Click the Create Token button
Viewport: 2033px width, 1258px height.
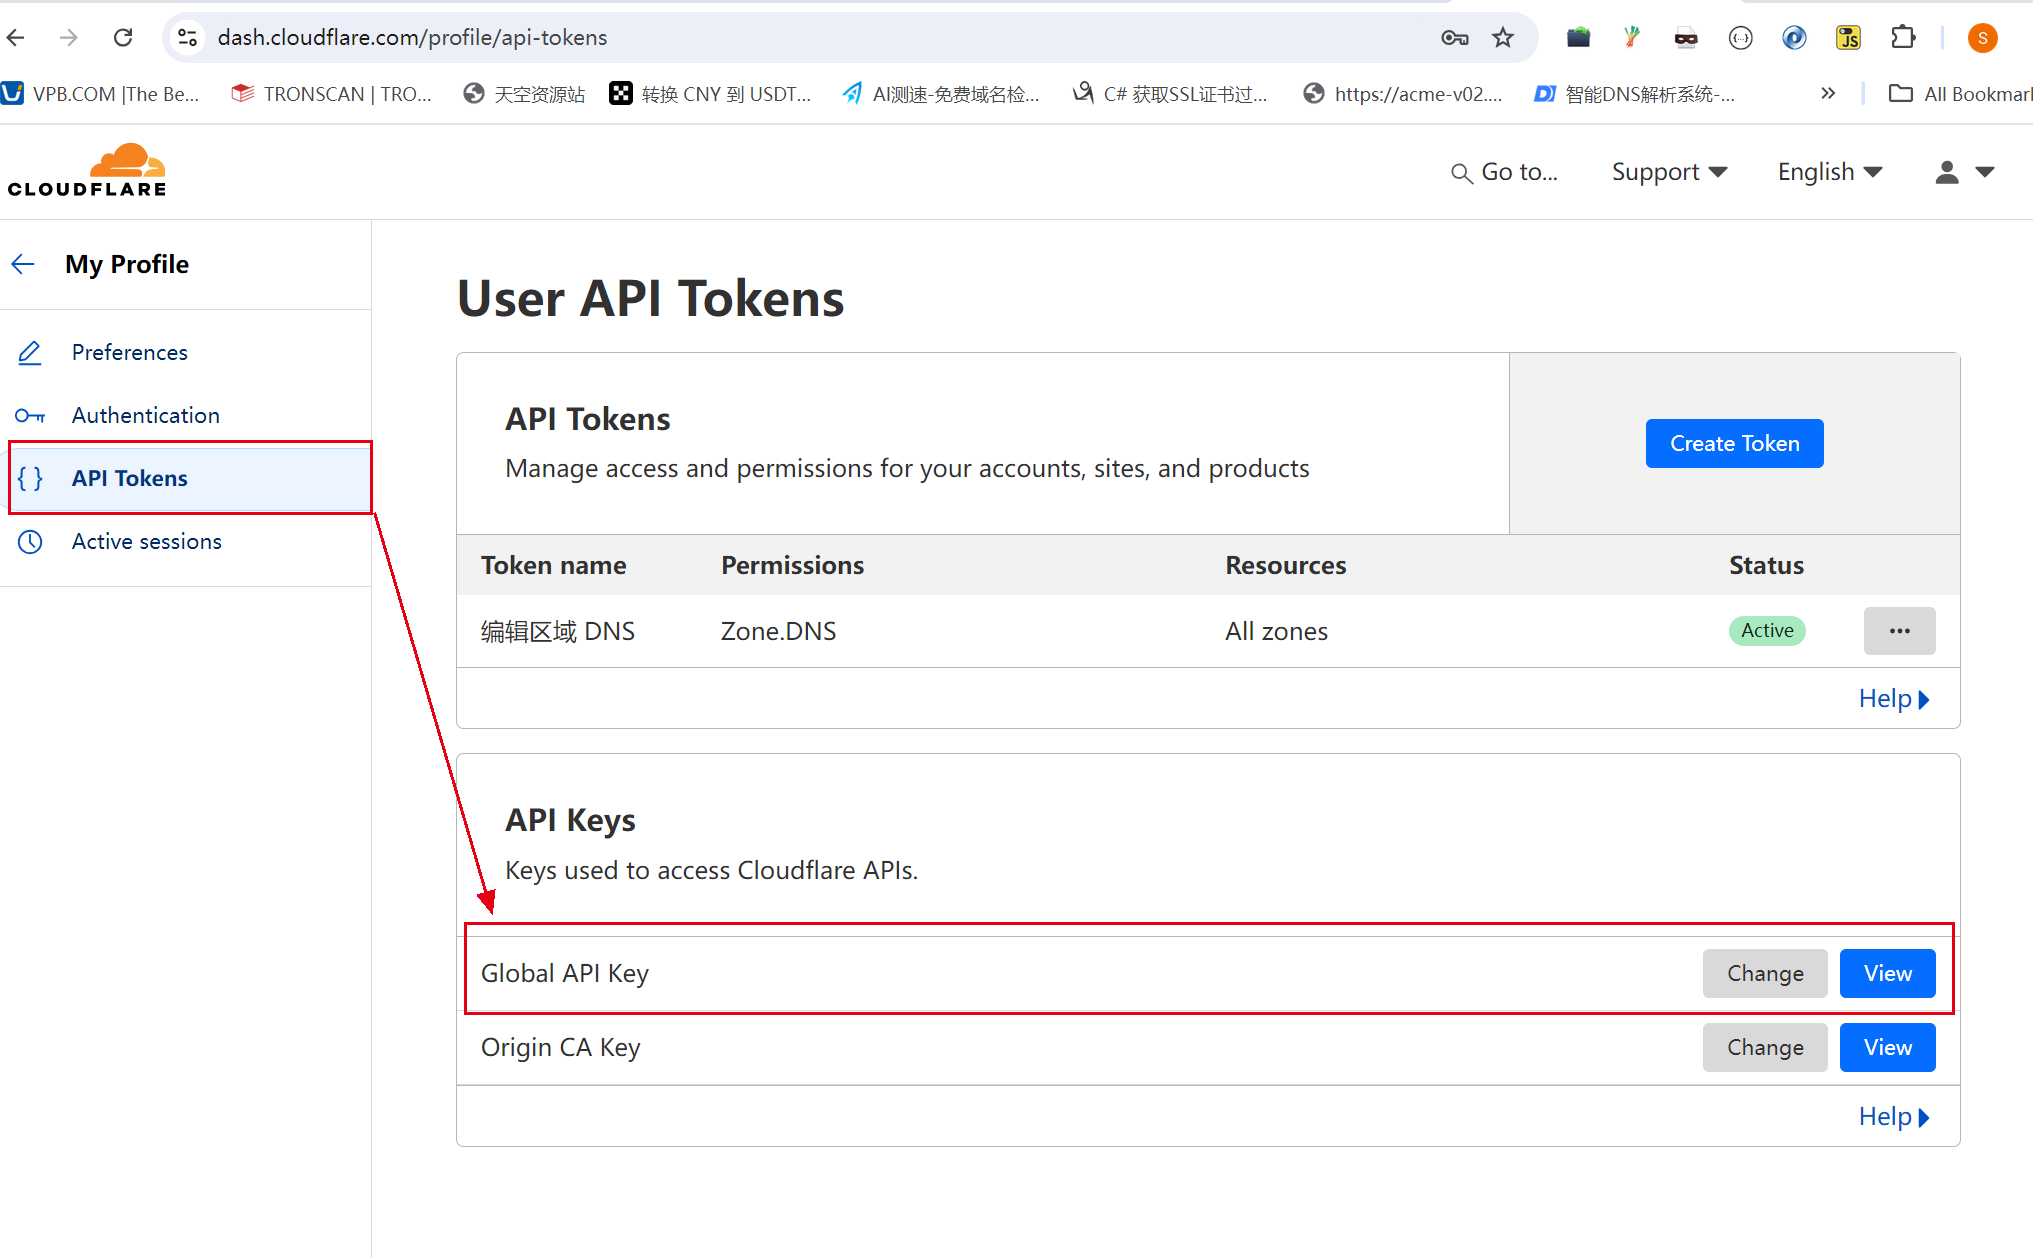(1734, 443)
